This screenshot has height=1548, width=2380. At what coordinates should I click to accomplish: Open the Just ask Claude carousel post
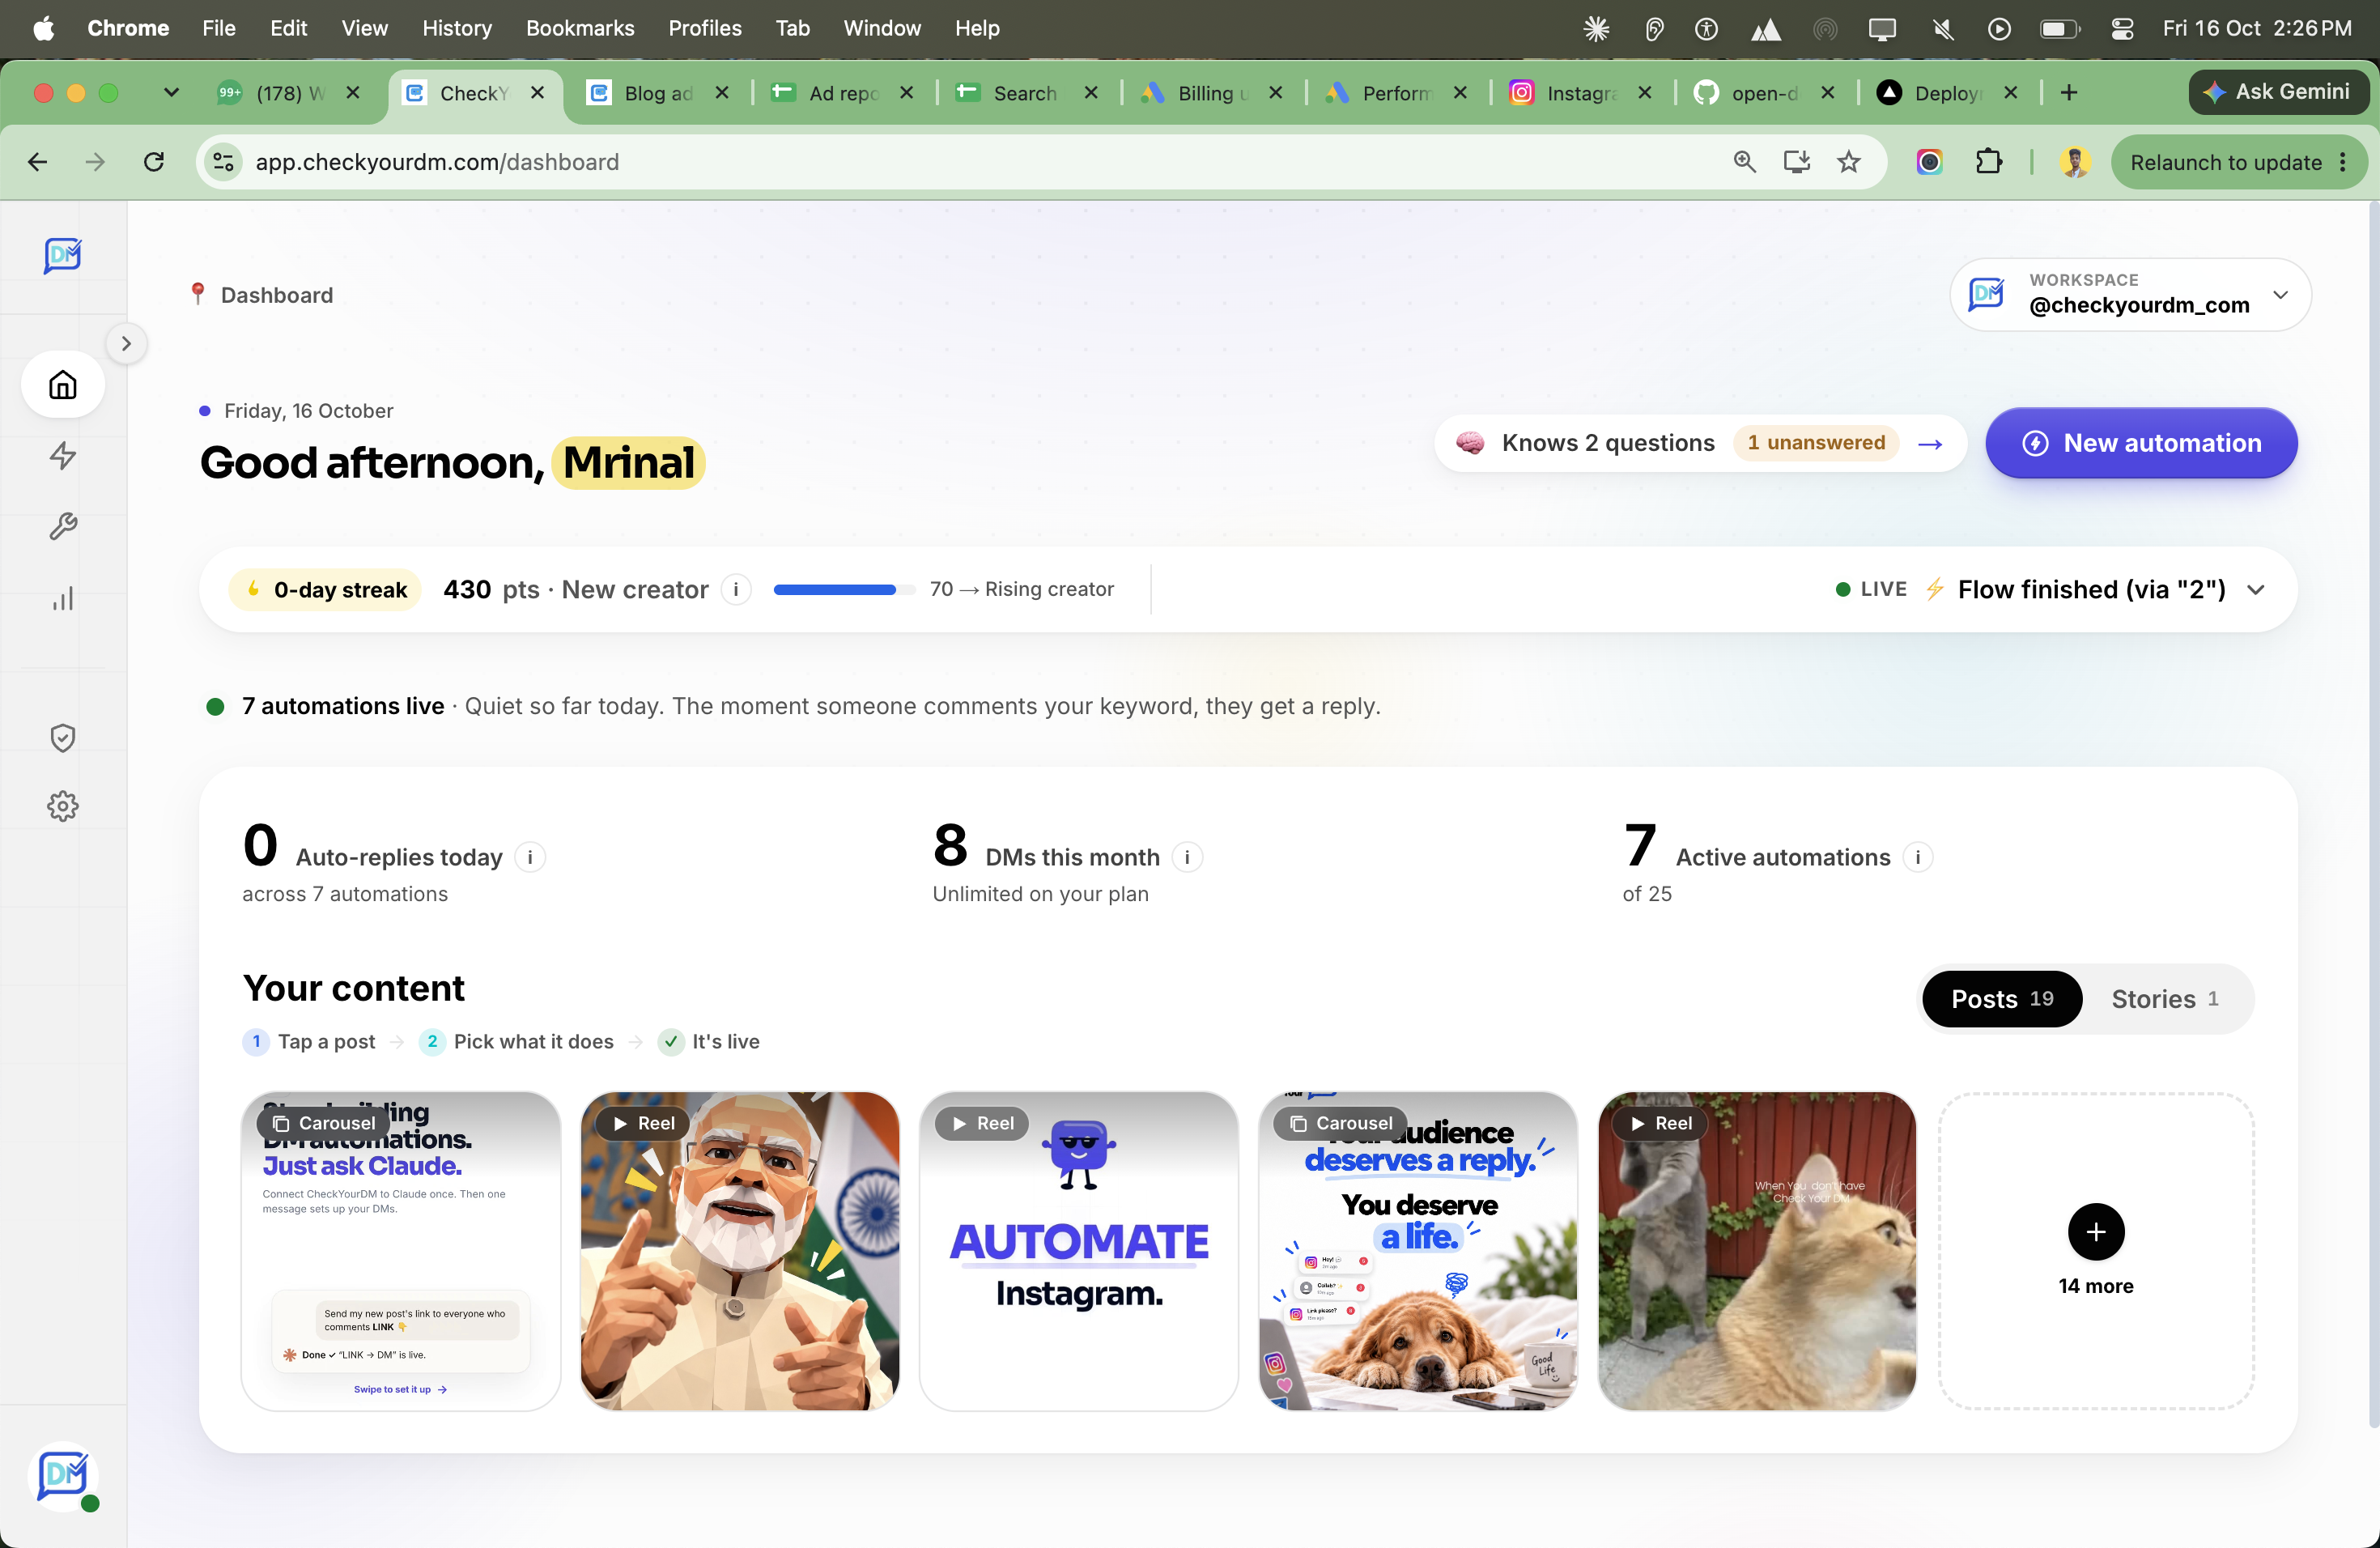pos(401,1251)
